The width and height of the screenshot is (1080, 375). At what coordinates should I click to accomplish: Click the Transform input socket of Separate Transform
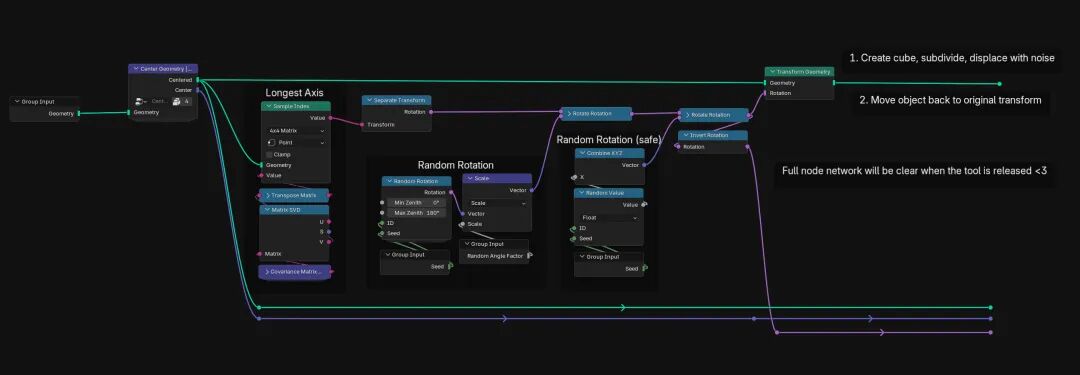click(362, 125)
